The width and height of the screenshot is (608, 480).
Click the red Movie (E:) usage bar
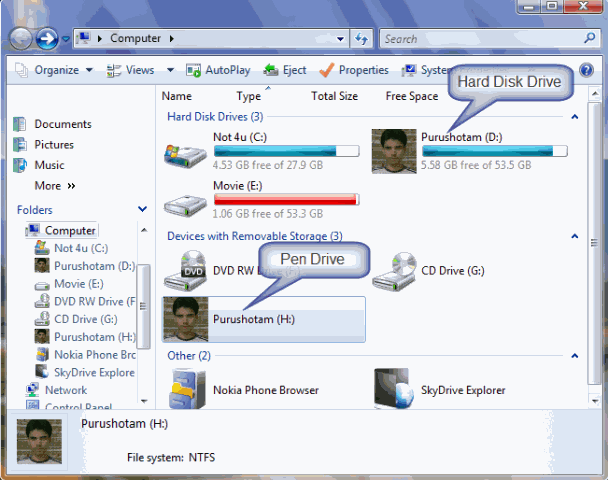[287, 199]
